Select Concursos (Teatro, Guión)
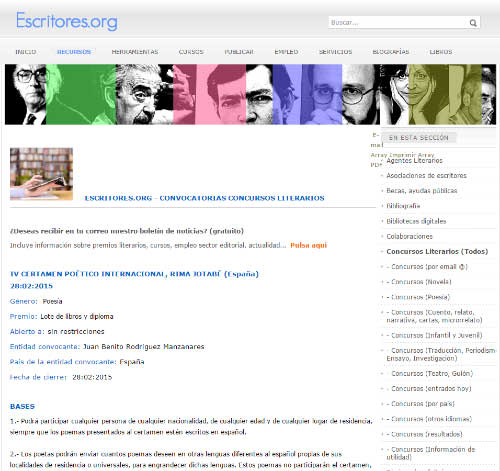 click(430, 373)
